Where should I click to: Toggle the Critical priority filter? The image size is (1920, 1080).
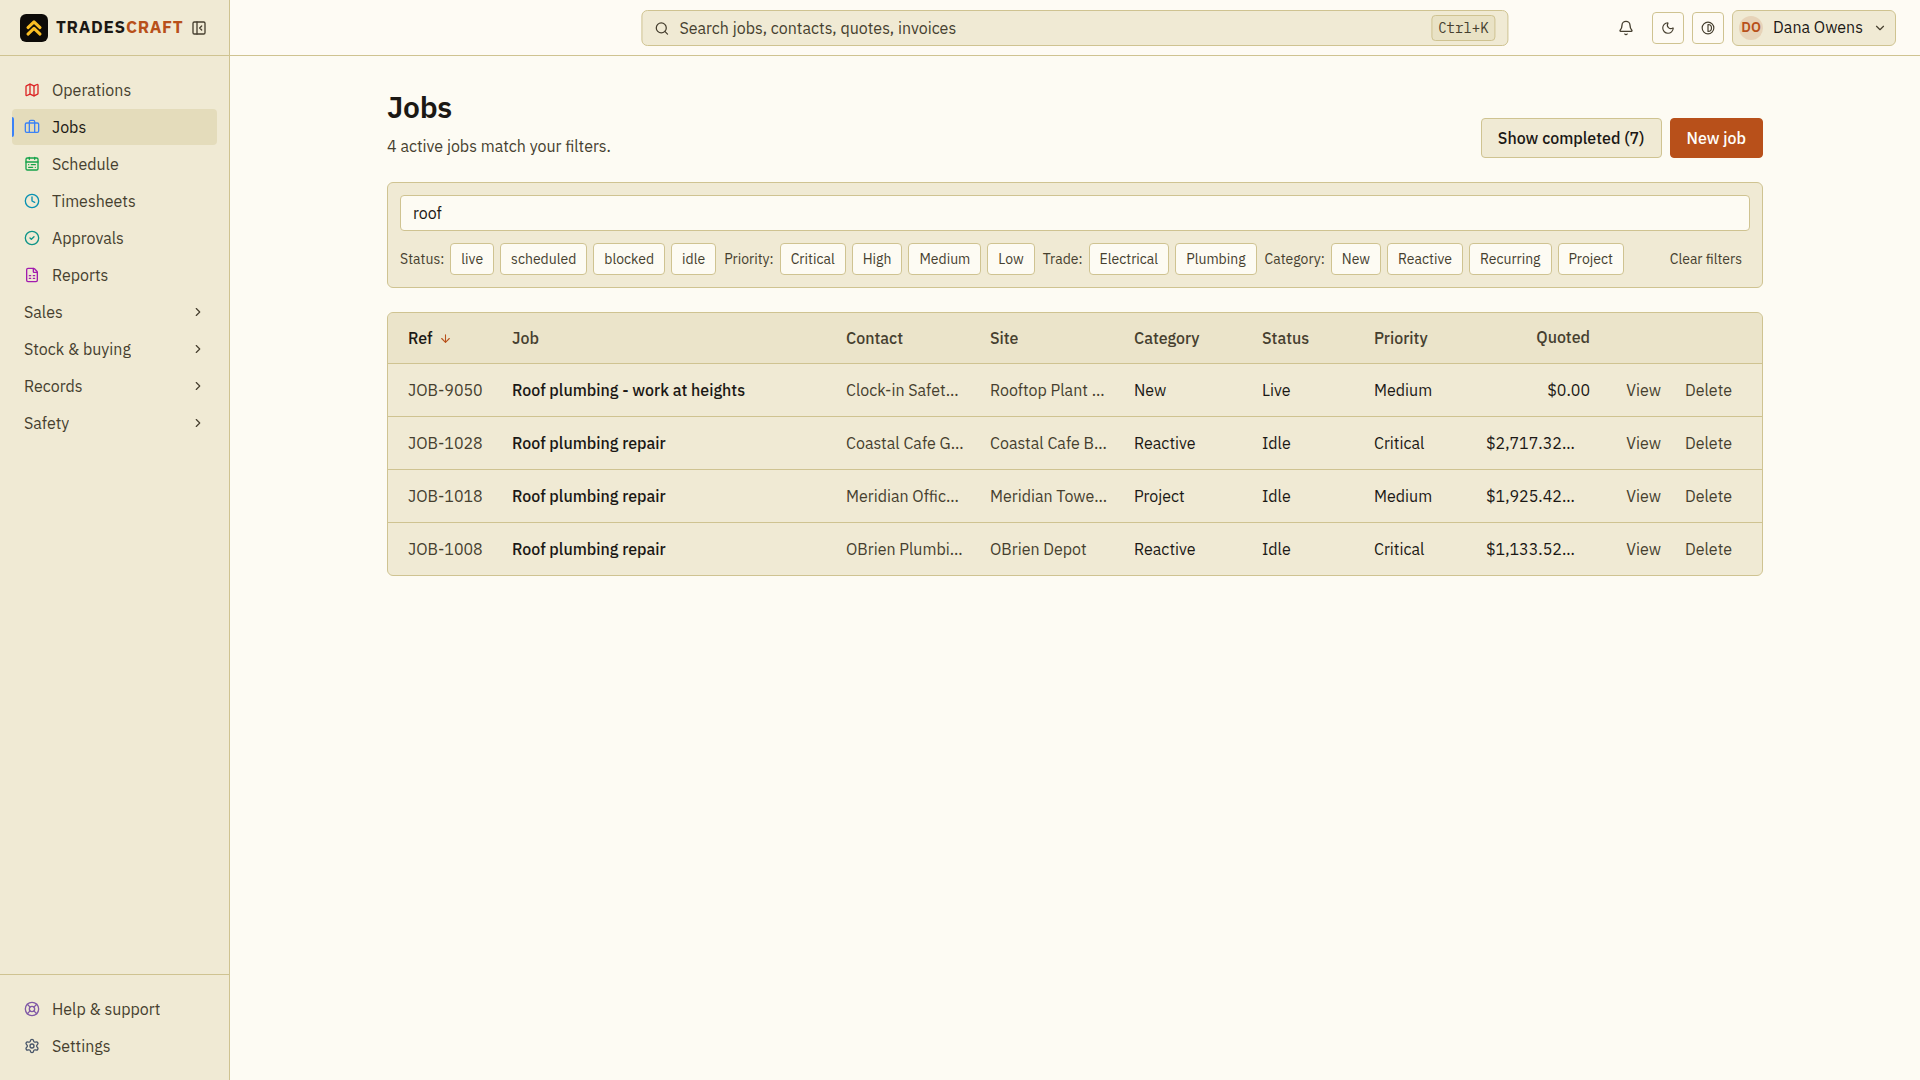point(812,259)
